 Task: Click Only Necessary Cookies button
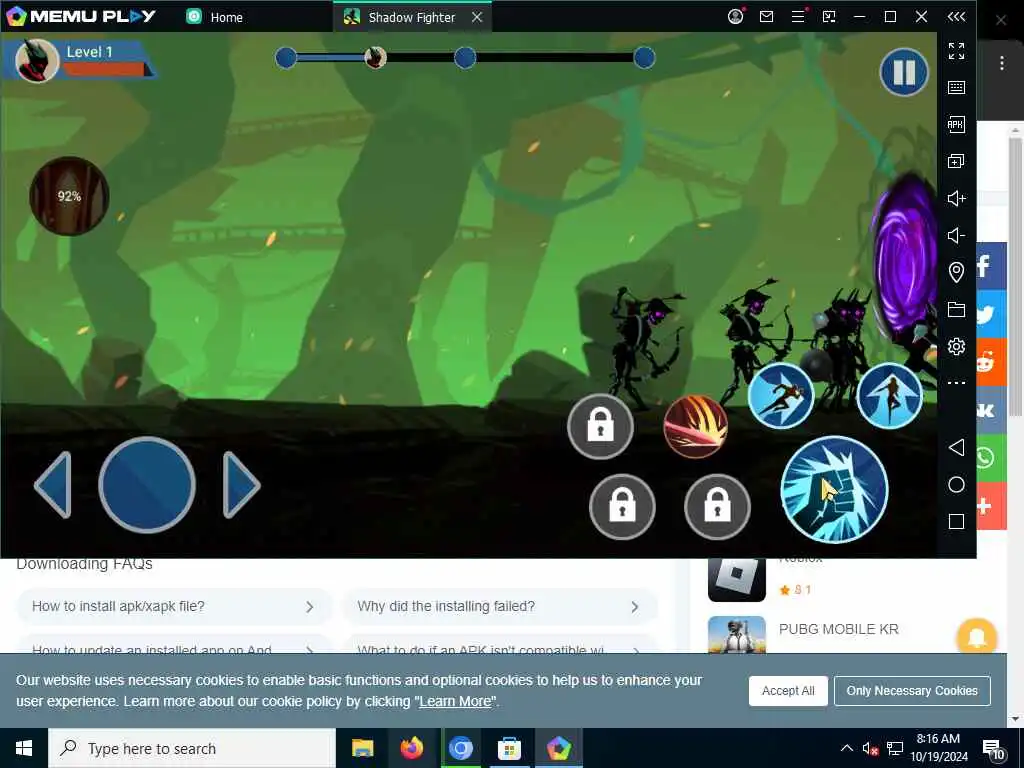(912, 691)
